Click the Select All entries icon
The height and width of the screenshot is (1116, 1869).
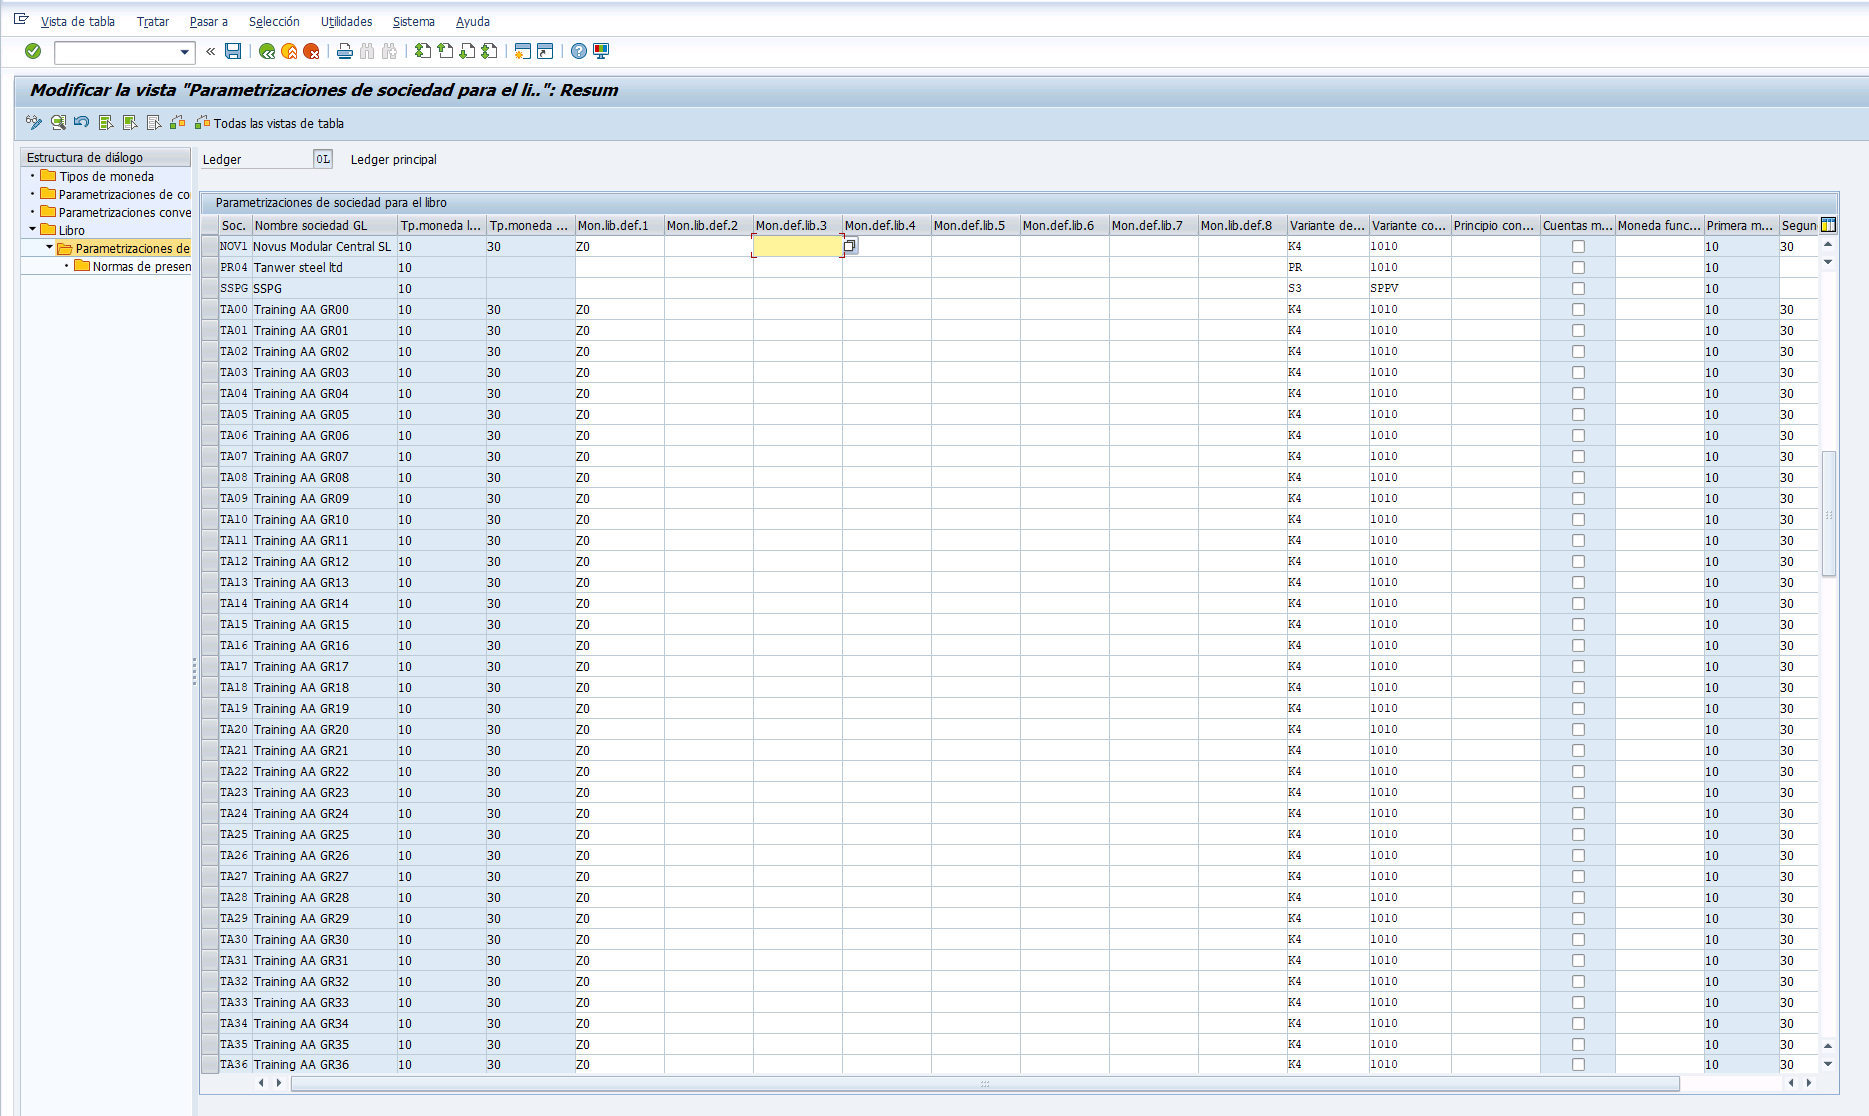[106, 123]
